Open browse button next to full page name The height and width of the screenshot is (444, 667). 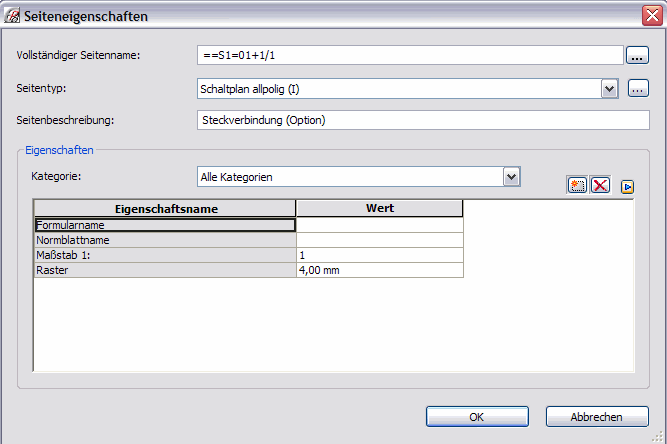pos(637,55)
